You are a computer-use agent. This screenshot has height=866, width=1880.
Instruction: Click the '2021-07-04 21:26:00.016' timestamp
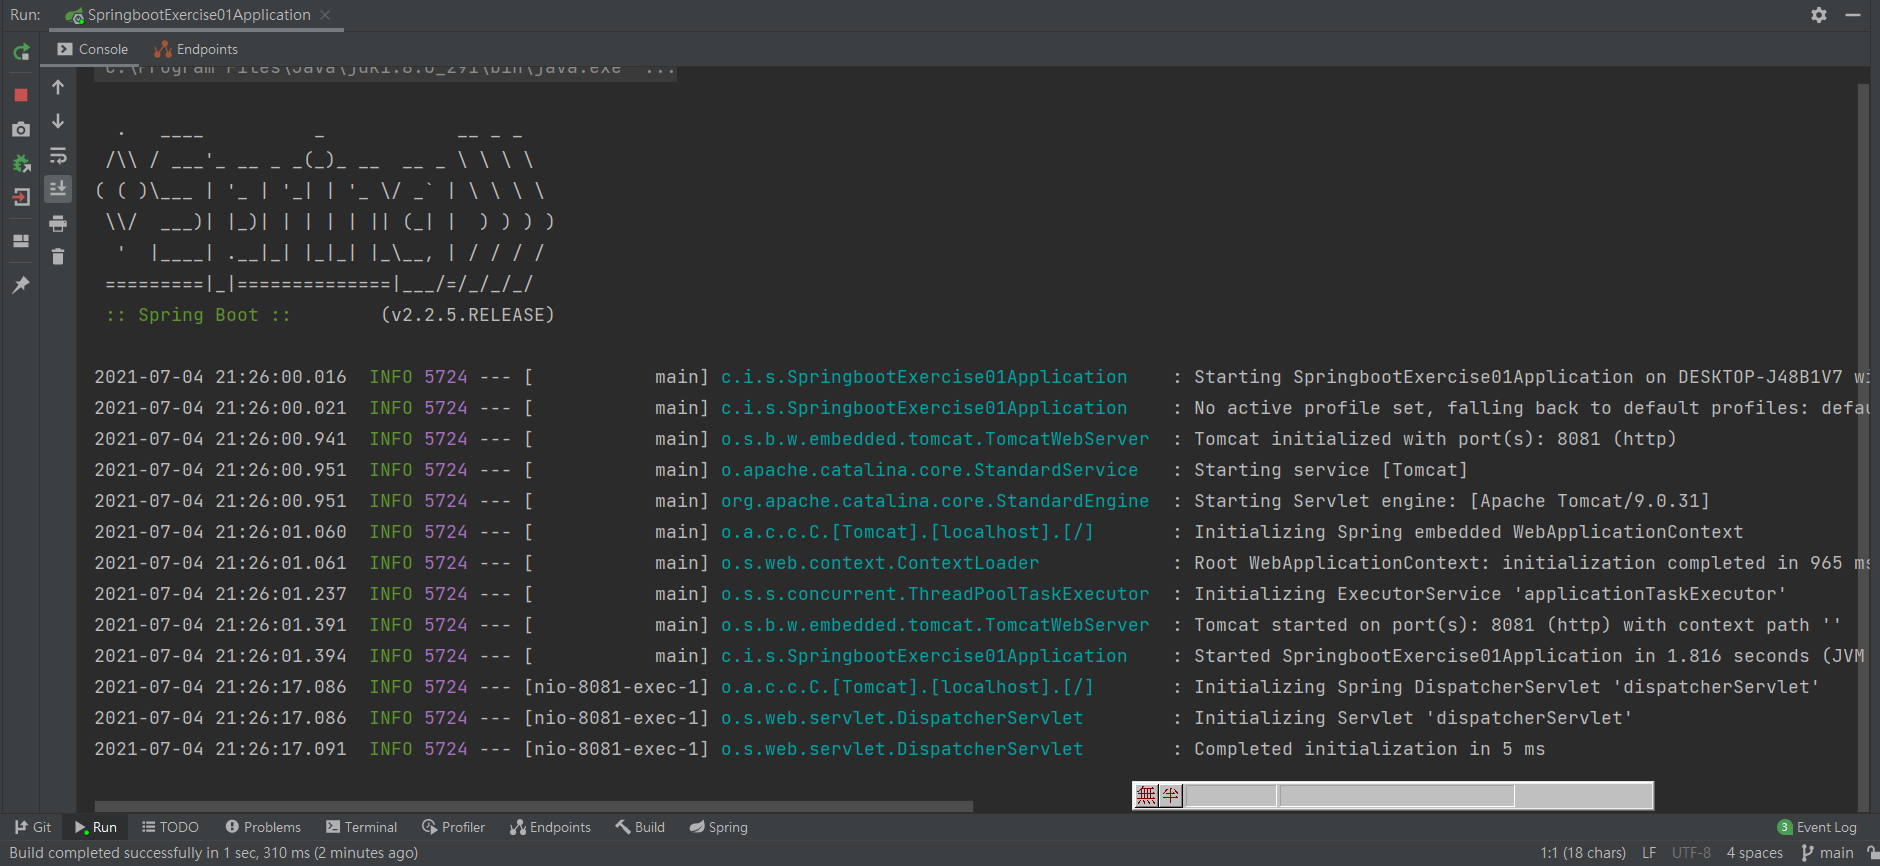click(220, 377)
